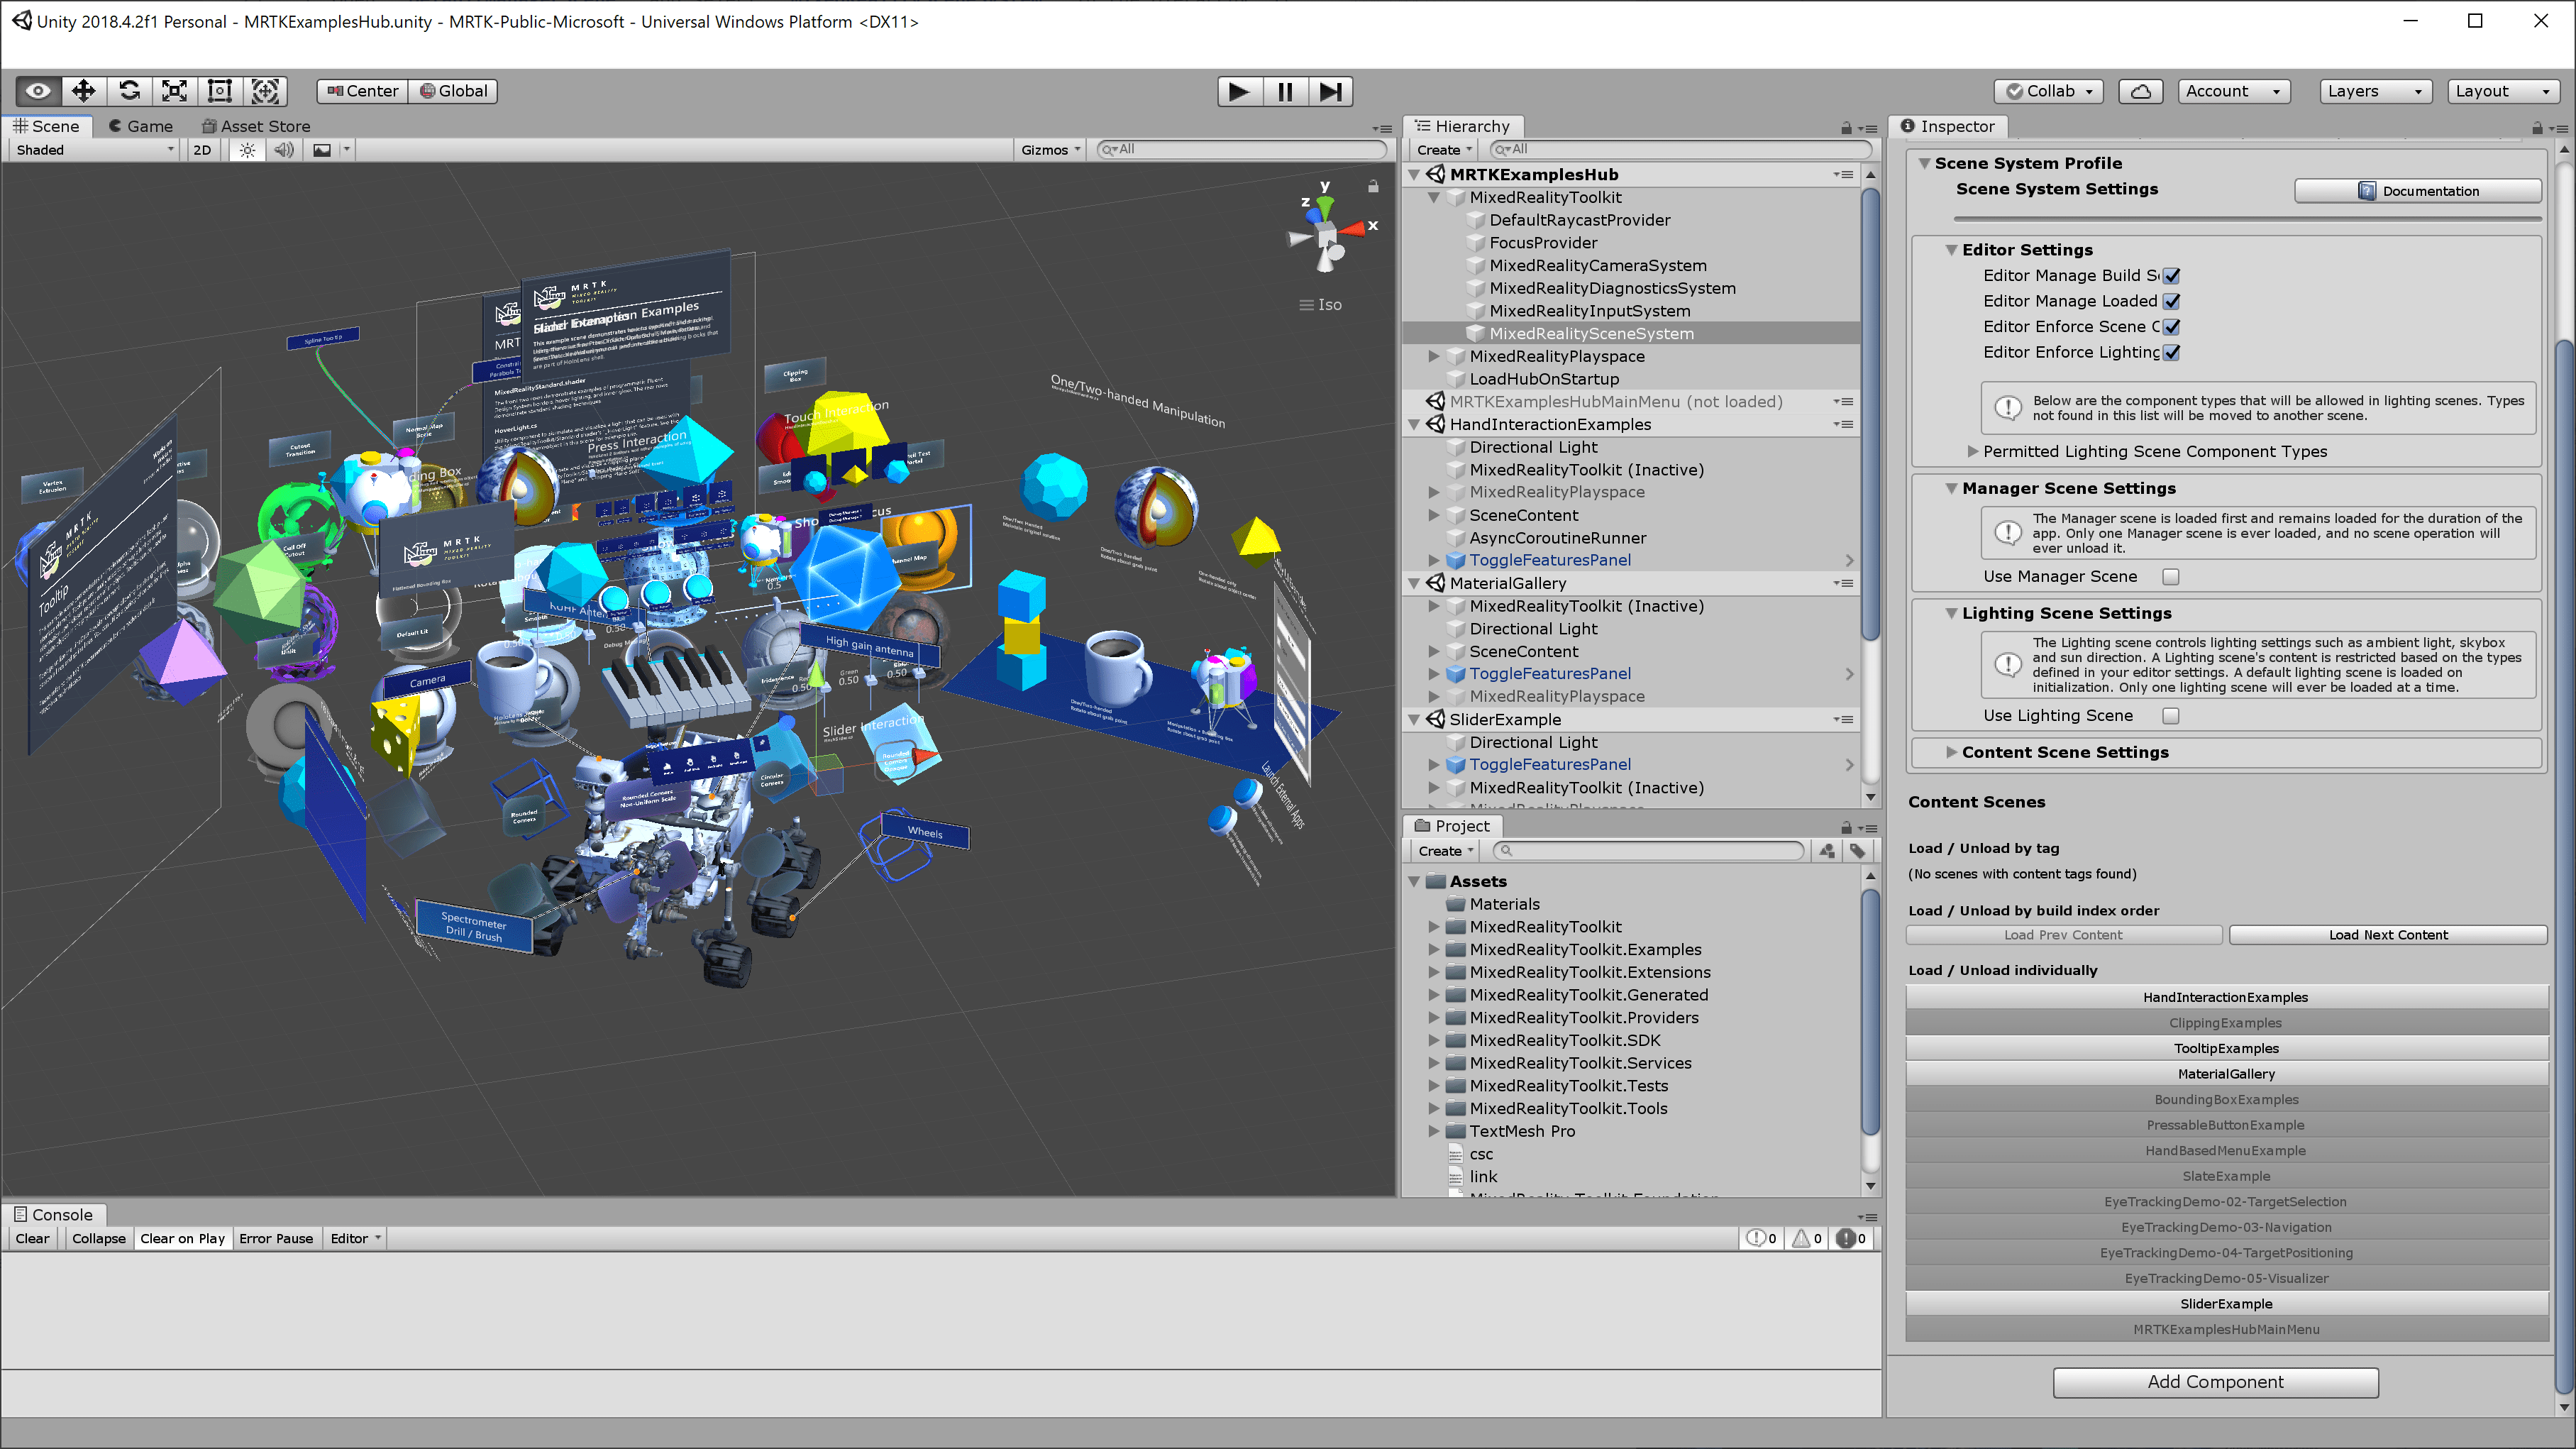Toggle 2D scene view mode
This screenshot has width=2576, height=1449.
click(x=202, y=149)
